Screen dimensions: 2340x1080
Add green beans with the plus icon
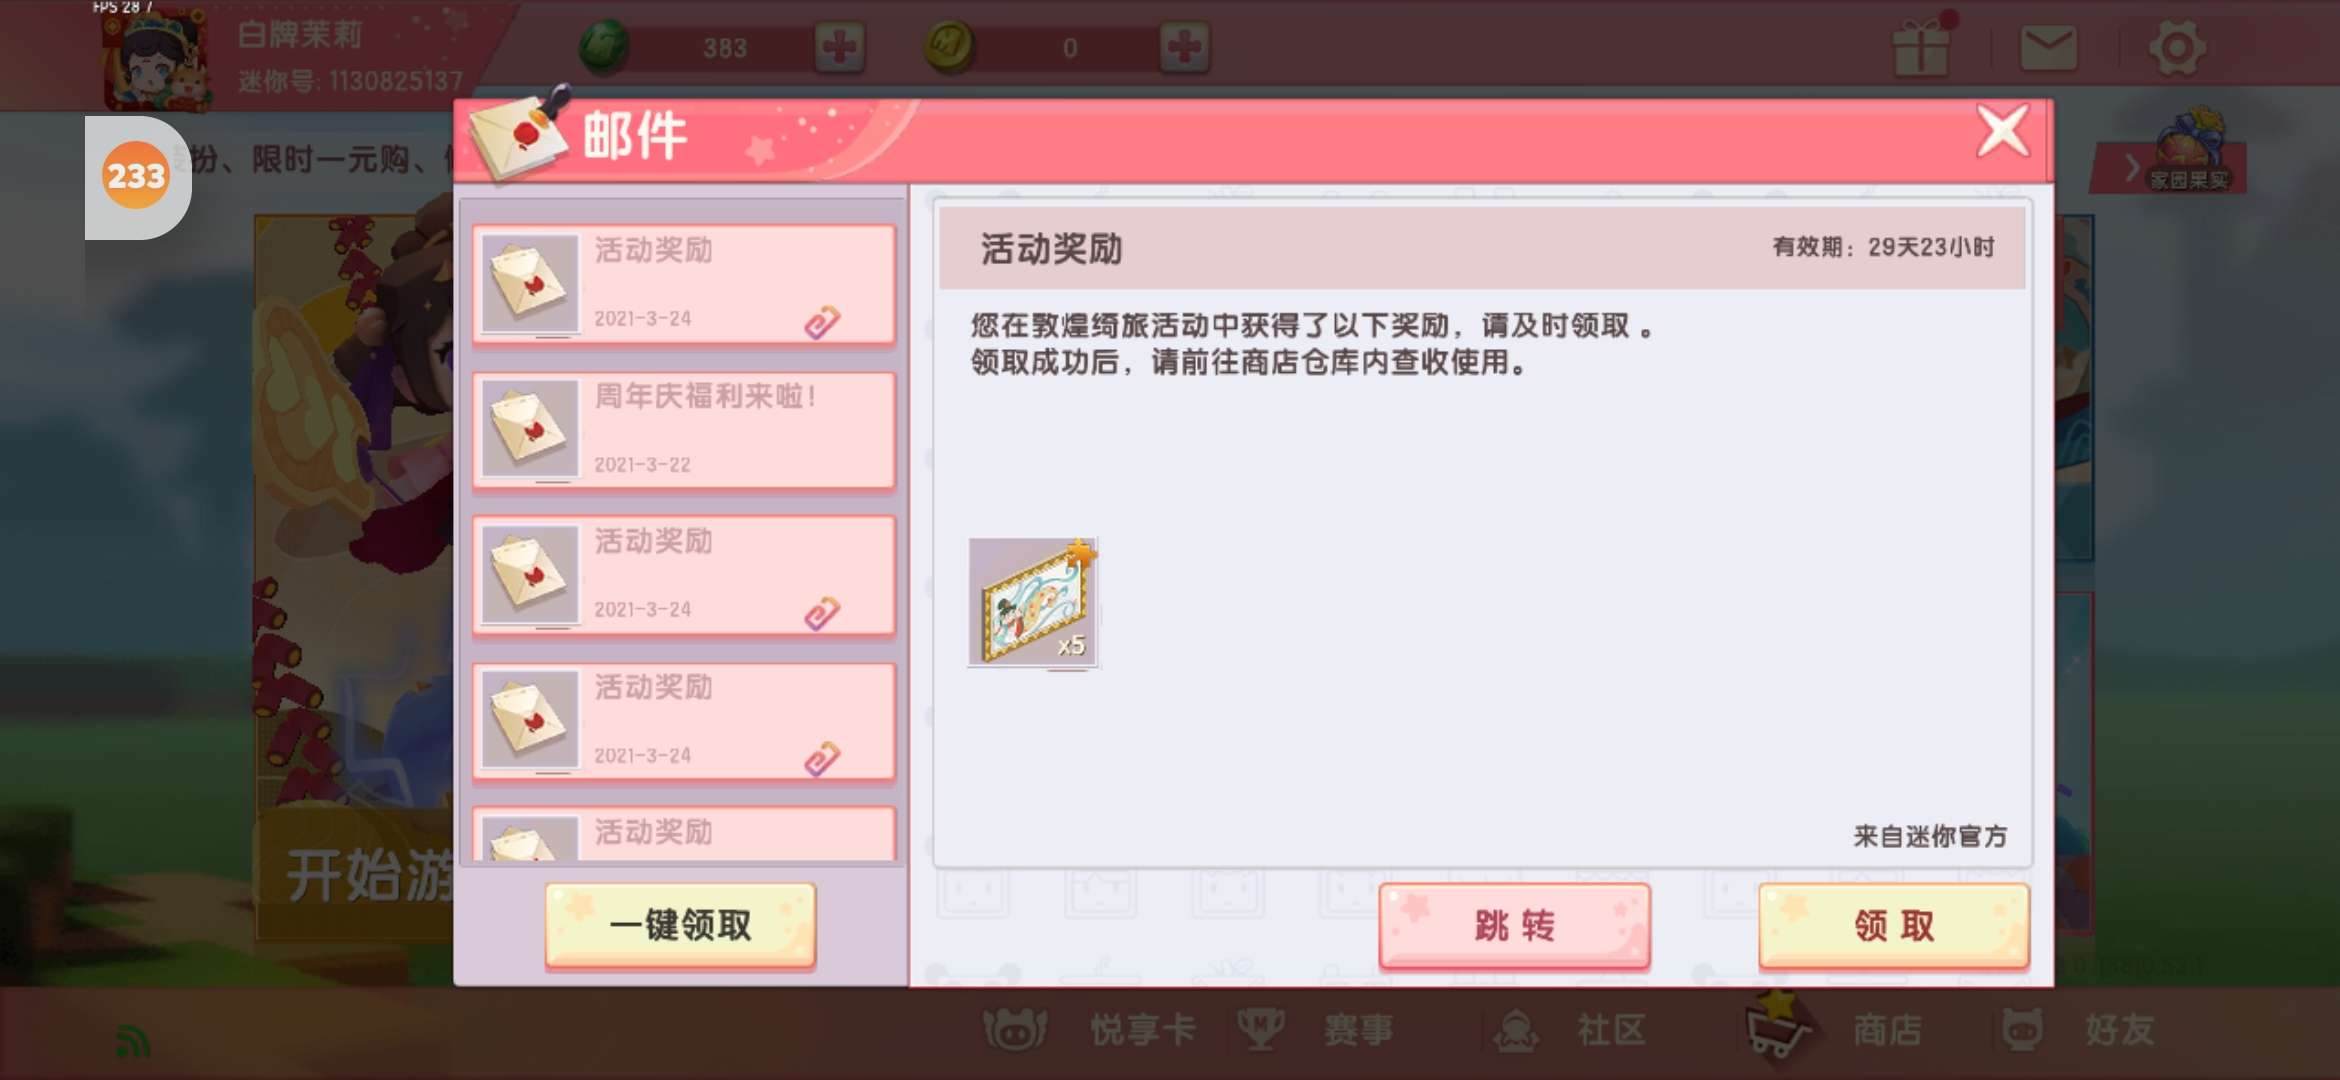pyautogui.click(x=839, y=47)
